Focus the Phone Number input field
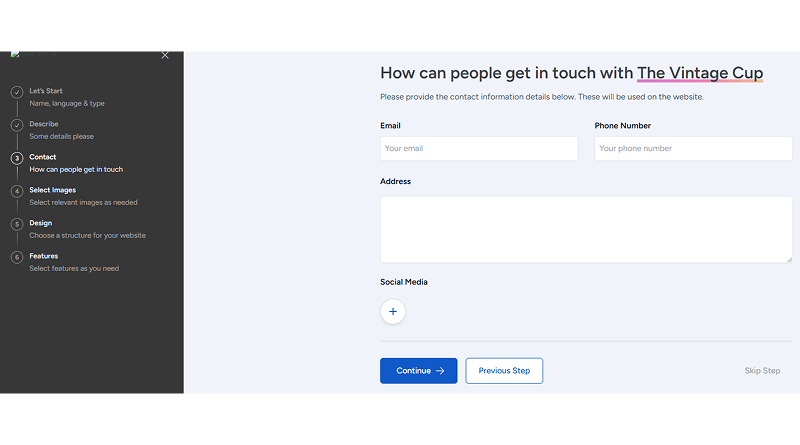 pos(692,149)
